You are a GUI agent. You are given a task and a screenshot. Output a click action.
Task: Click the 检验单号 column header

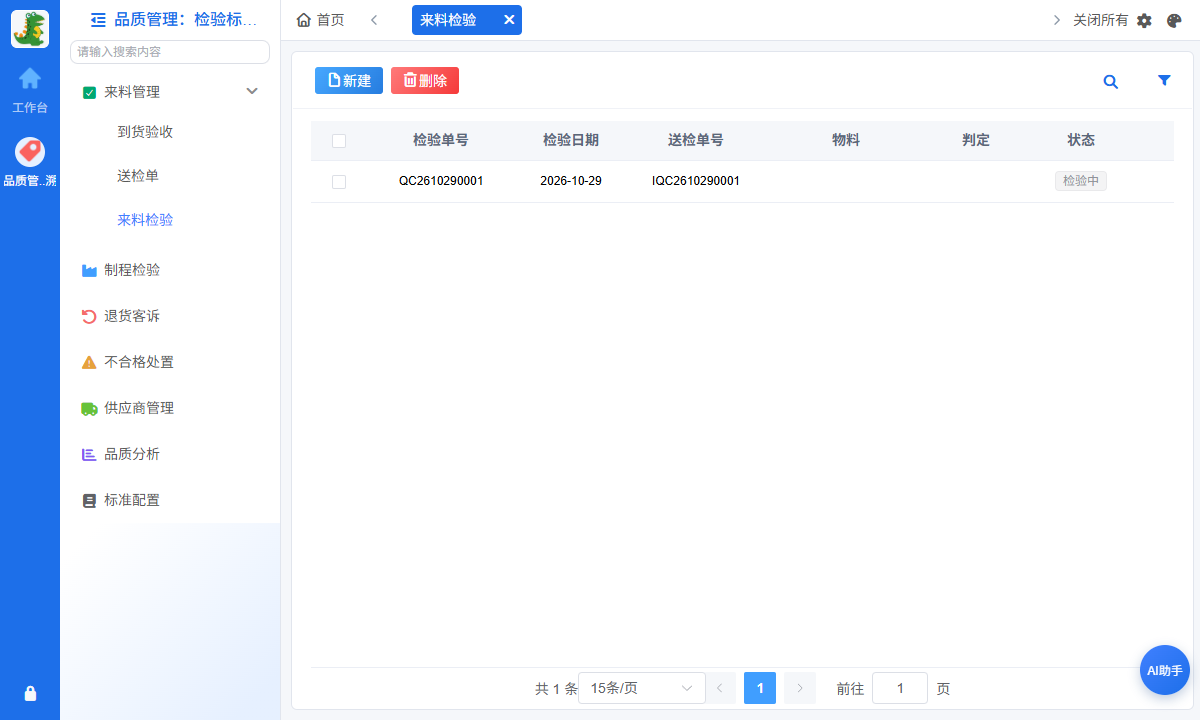click(x=441, y=141)
